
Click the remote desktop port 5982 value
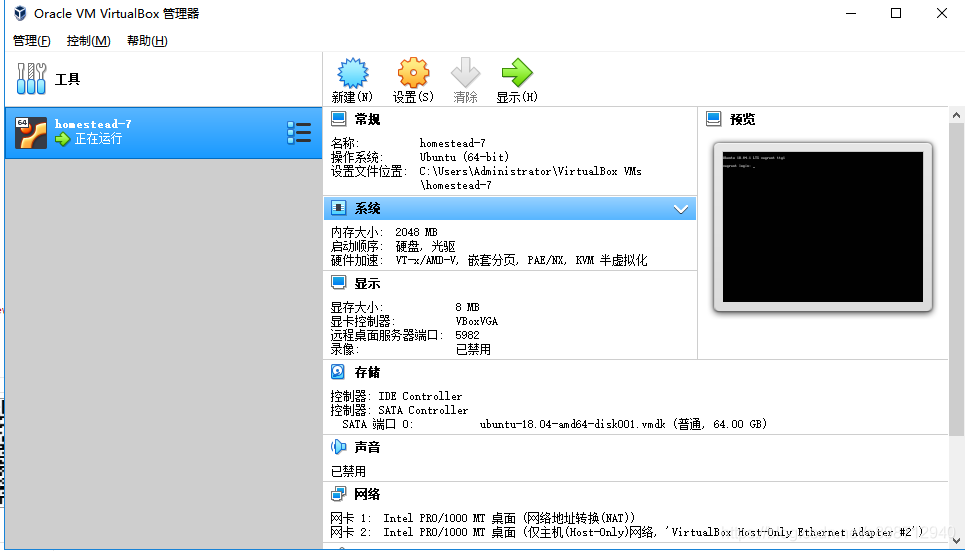click(467, 335)
